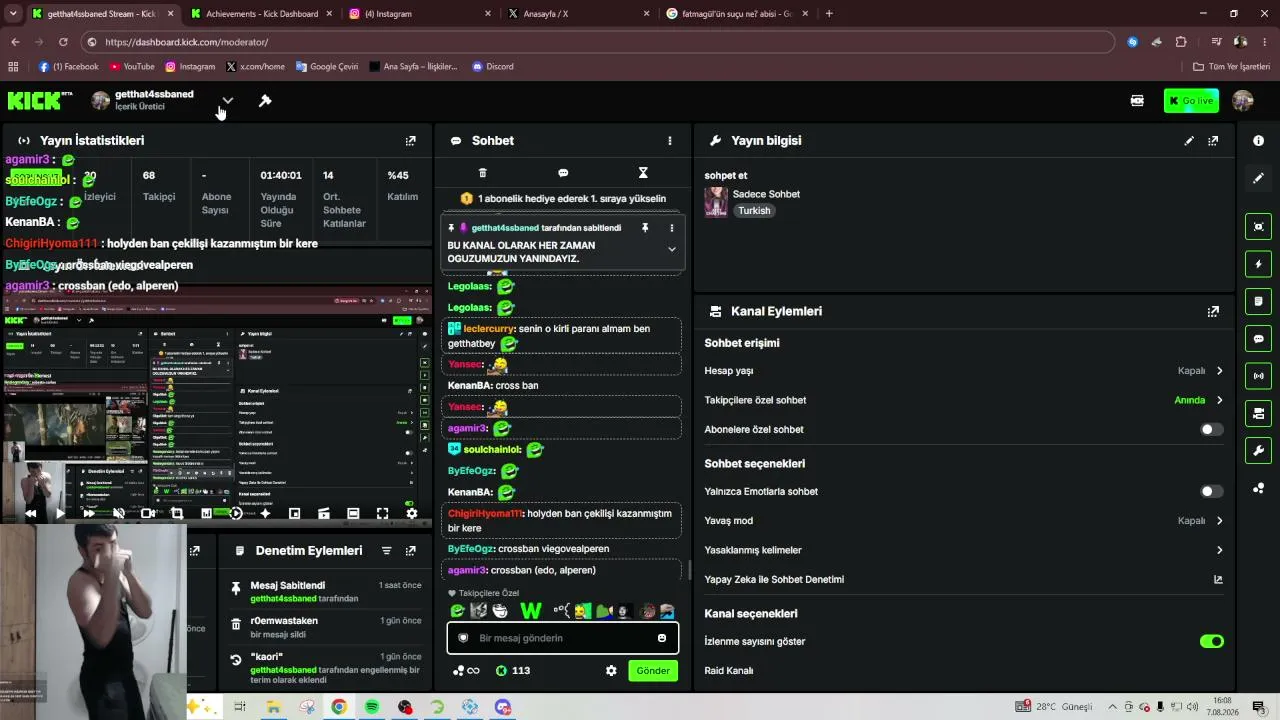1280x720 pixels.
Task: Focus the Bir mesaj gönderin input
Action: coord(563,638)
